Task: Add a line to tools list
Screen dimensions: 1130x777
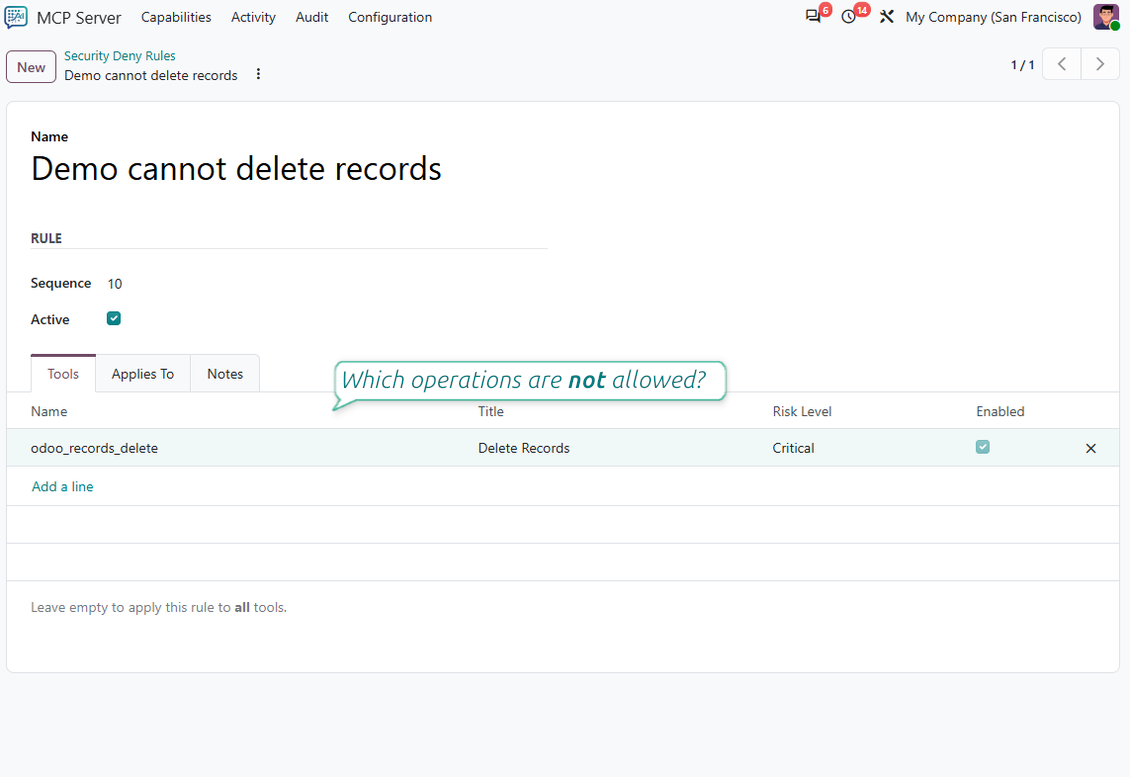Action: point(62,487)
